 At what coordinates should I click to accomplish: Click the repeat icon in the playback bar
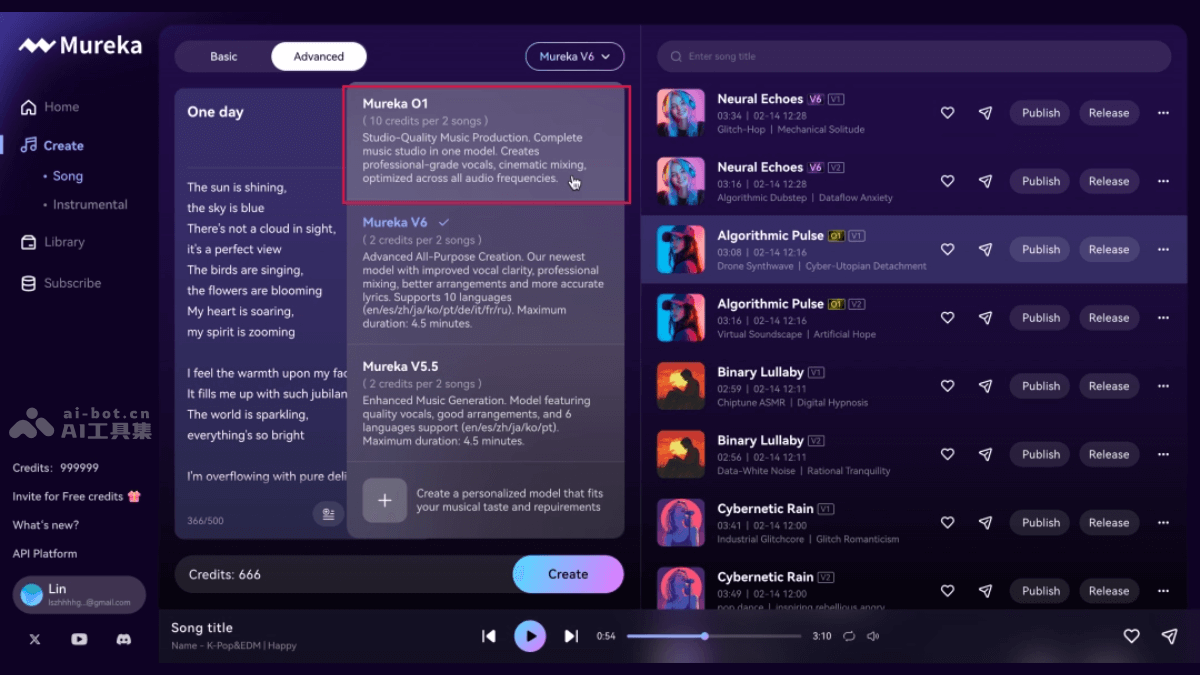[x=849, y=636]
